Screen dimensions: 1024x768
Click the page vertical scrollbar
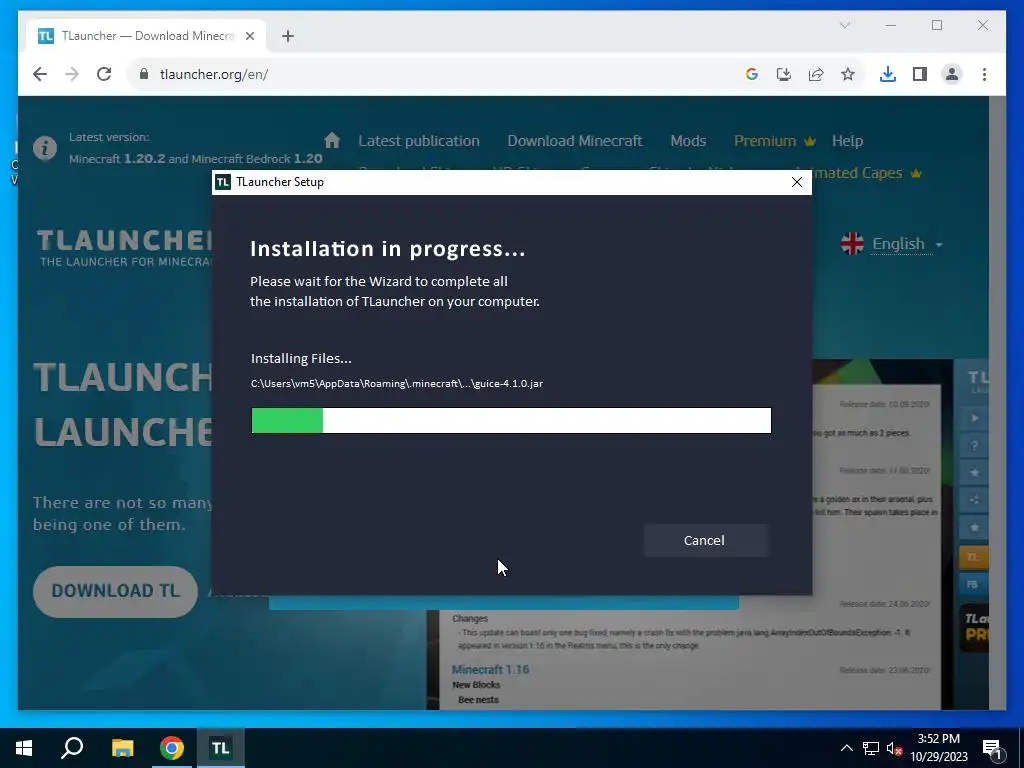[x=997, y=402]
